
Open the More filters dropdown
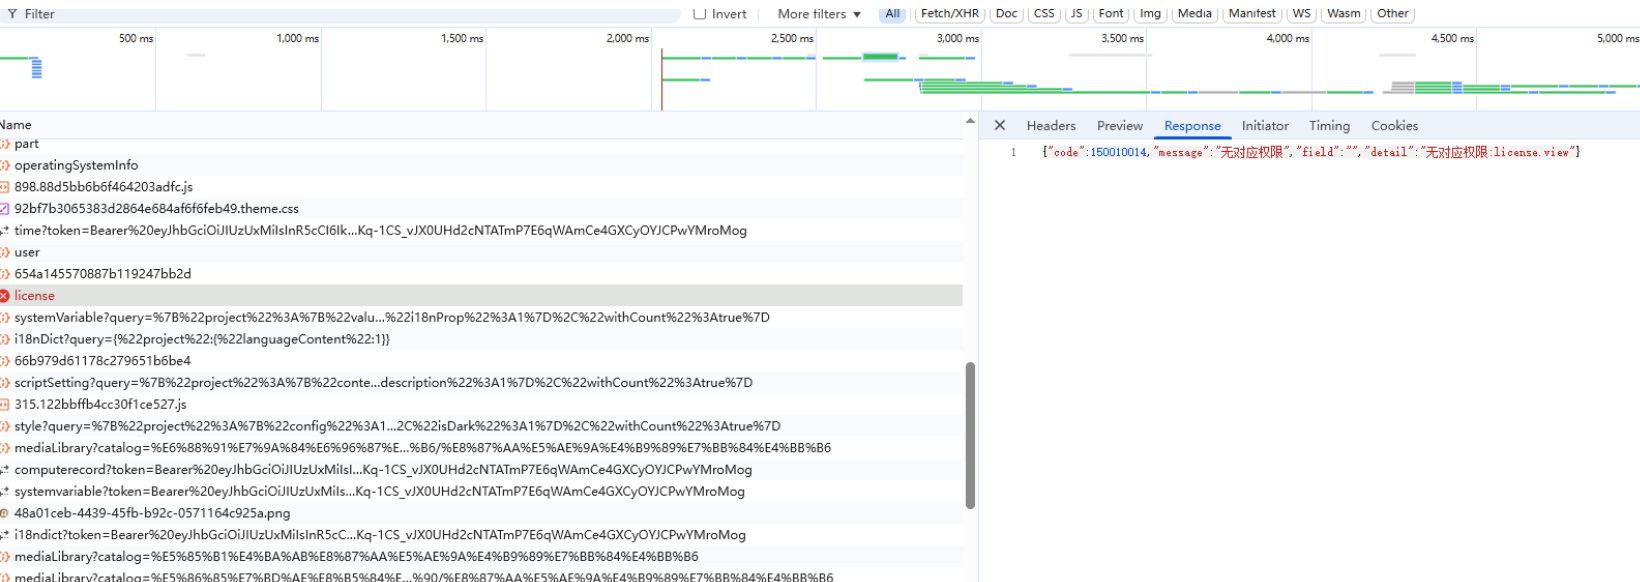(819, 14)
